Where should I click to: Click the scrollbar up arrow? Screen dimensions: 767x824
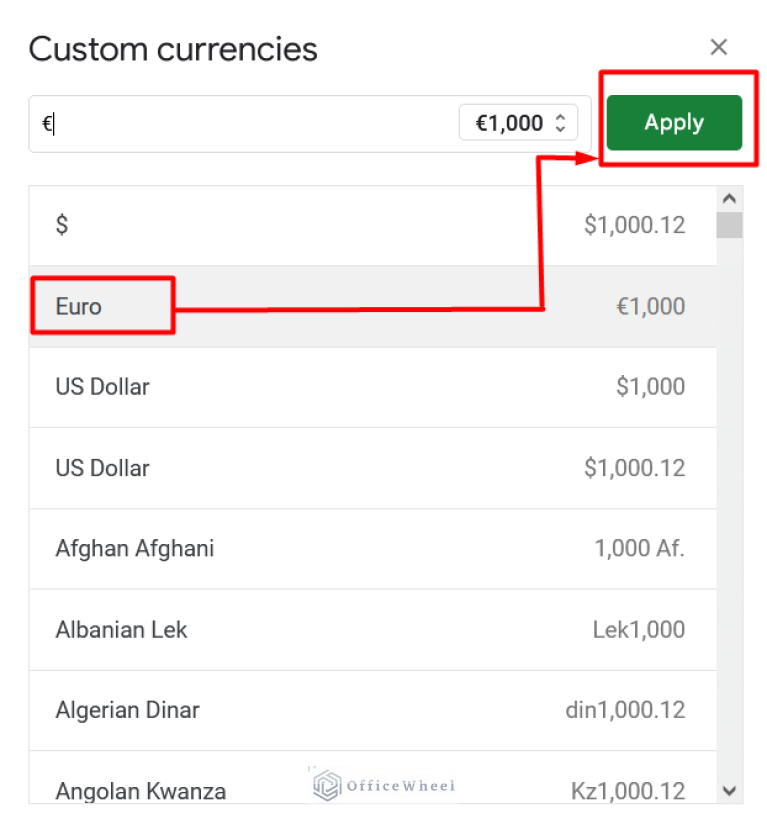(x=729, y=197)
